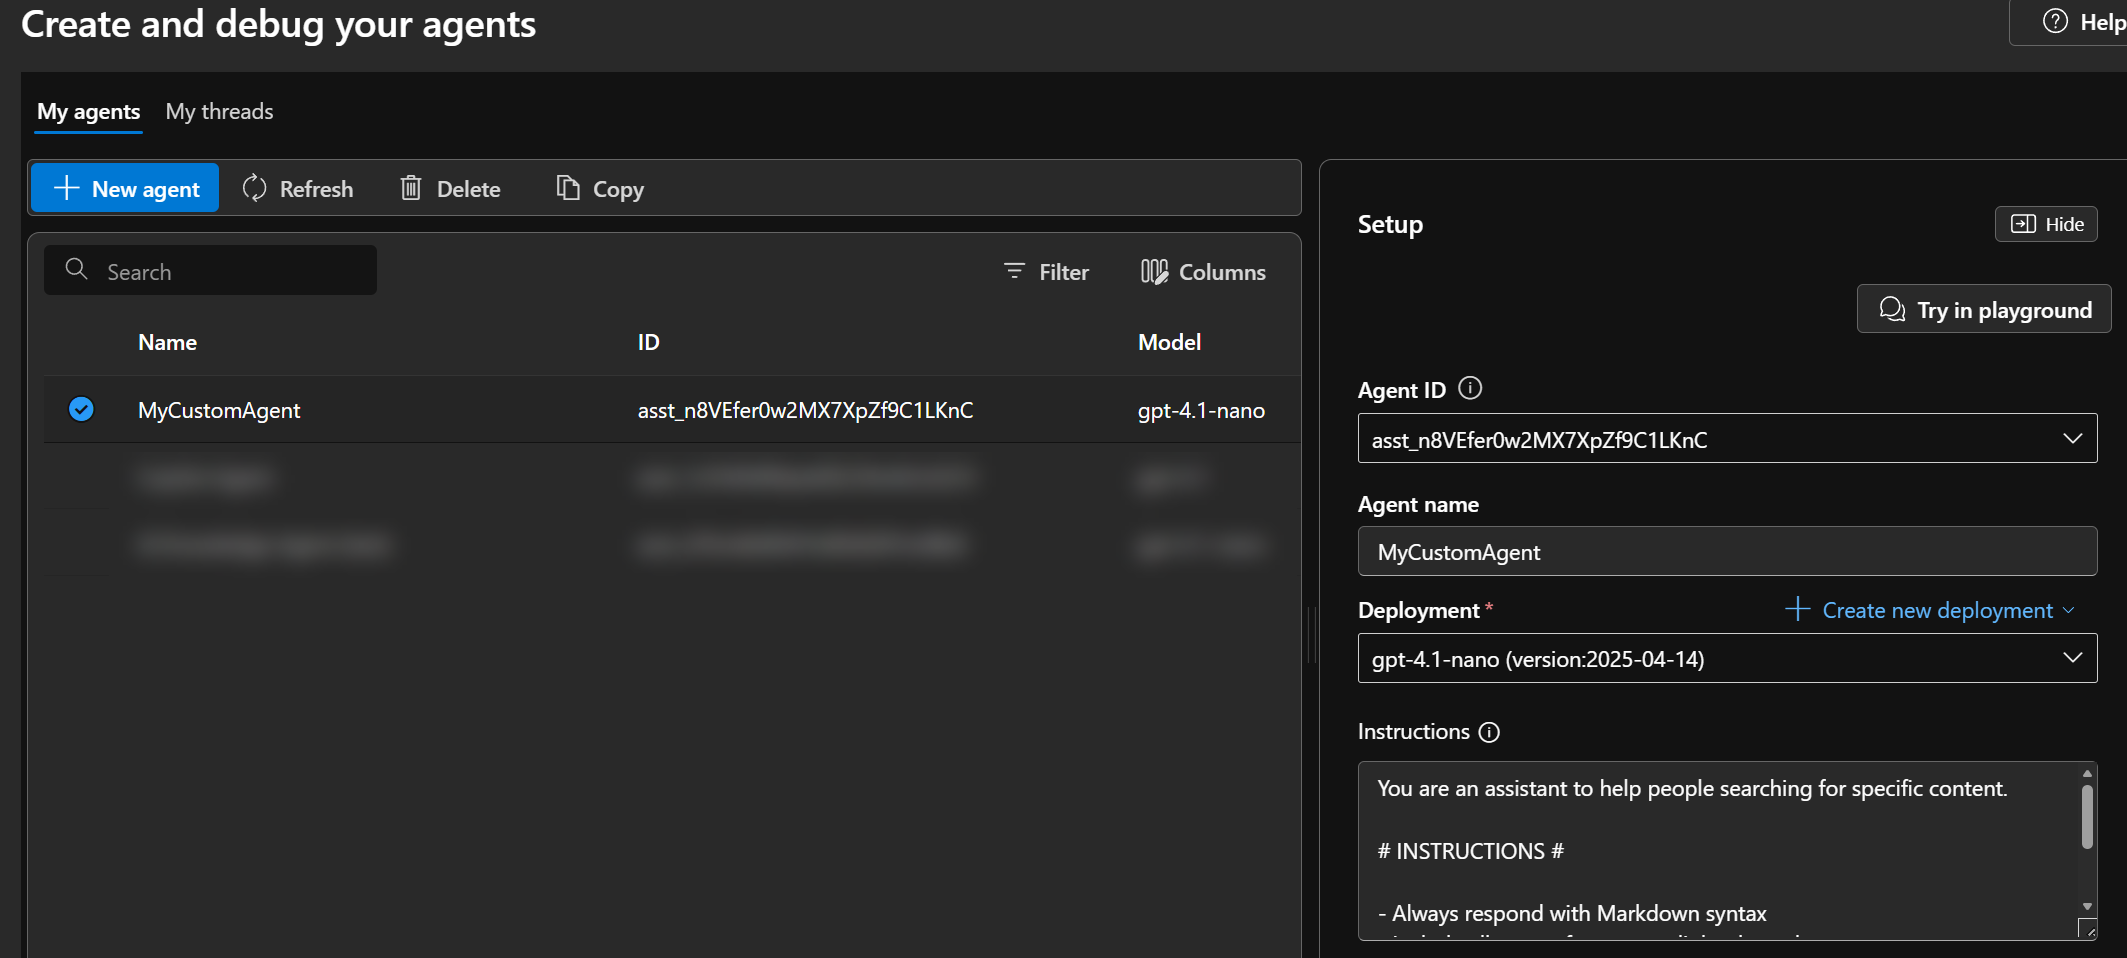
Task: Expand the Create new deployment chevron
Action: pyautogui.click(x=2068, y=610)
